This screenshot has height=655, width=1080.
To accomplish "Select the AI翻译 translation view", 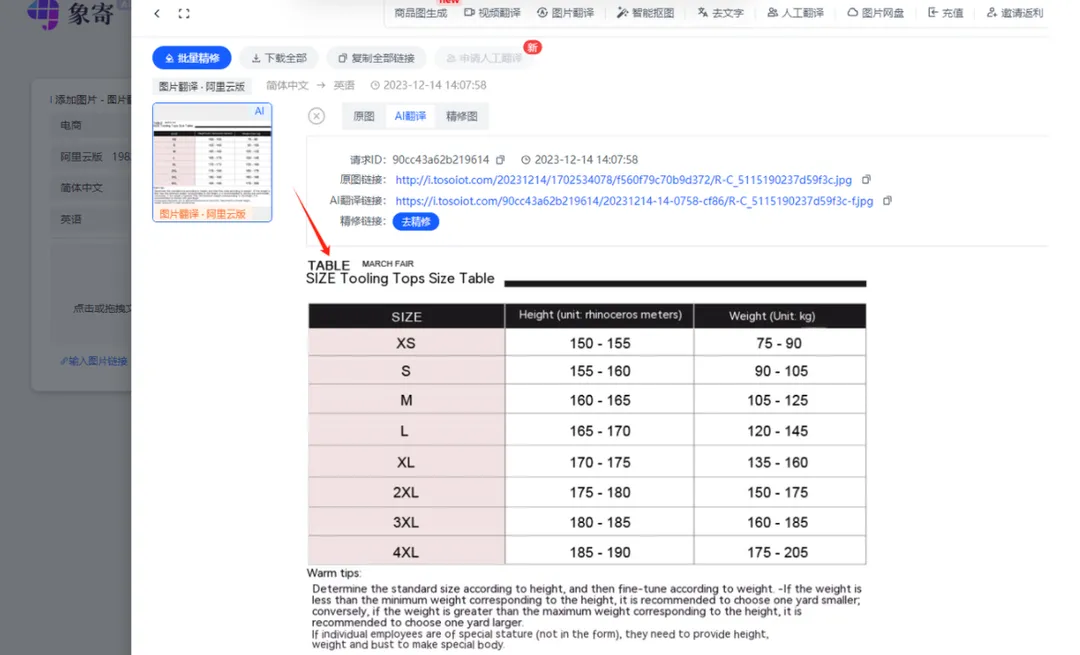I will click(412, 116).
